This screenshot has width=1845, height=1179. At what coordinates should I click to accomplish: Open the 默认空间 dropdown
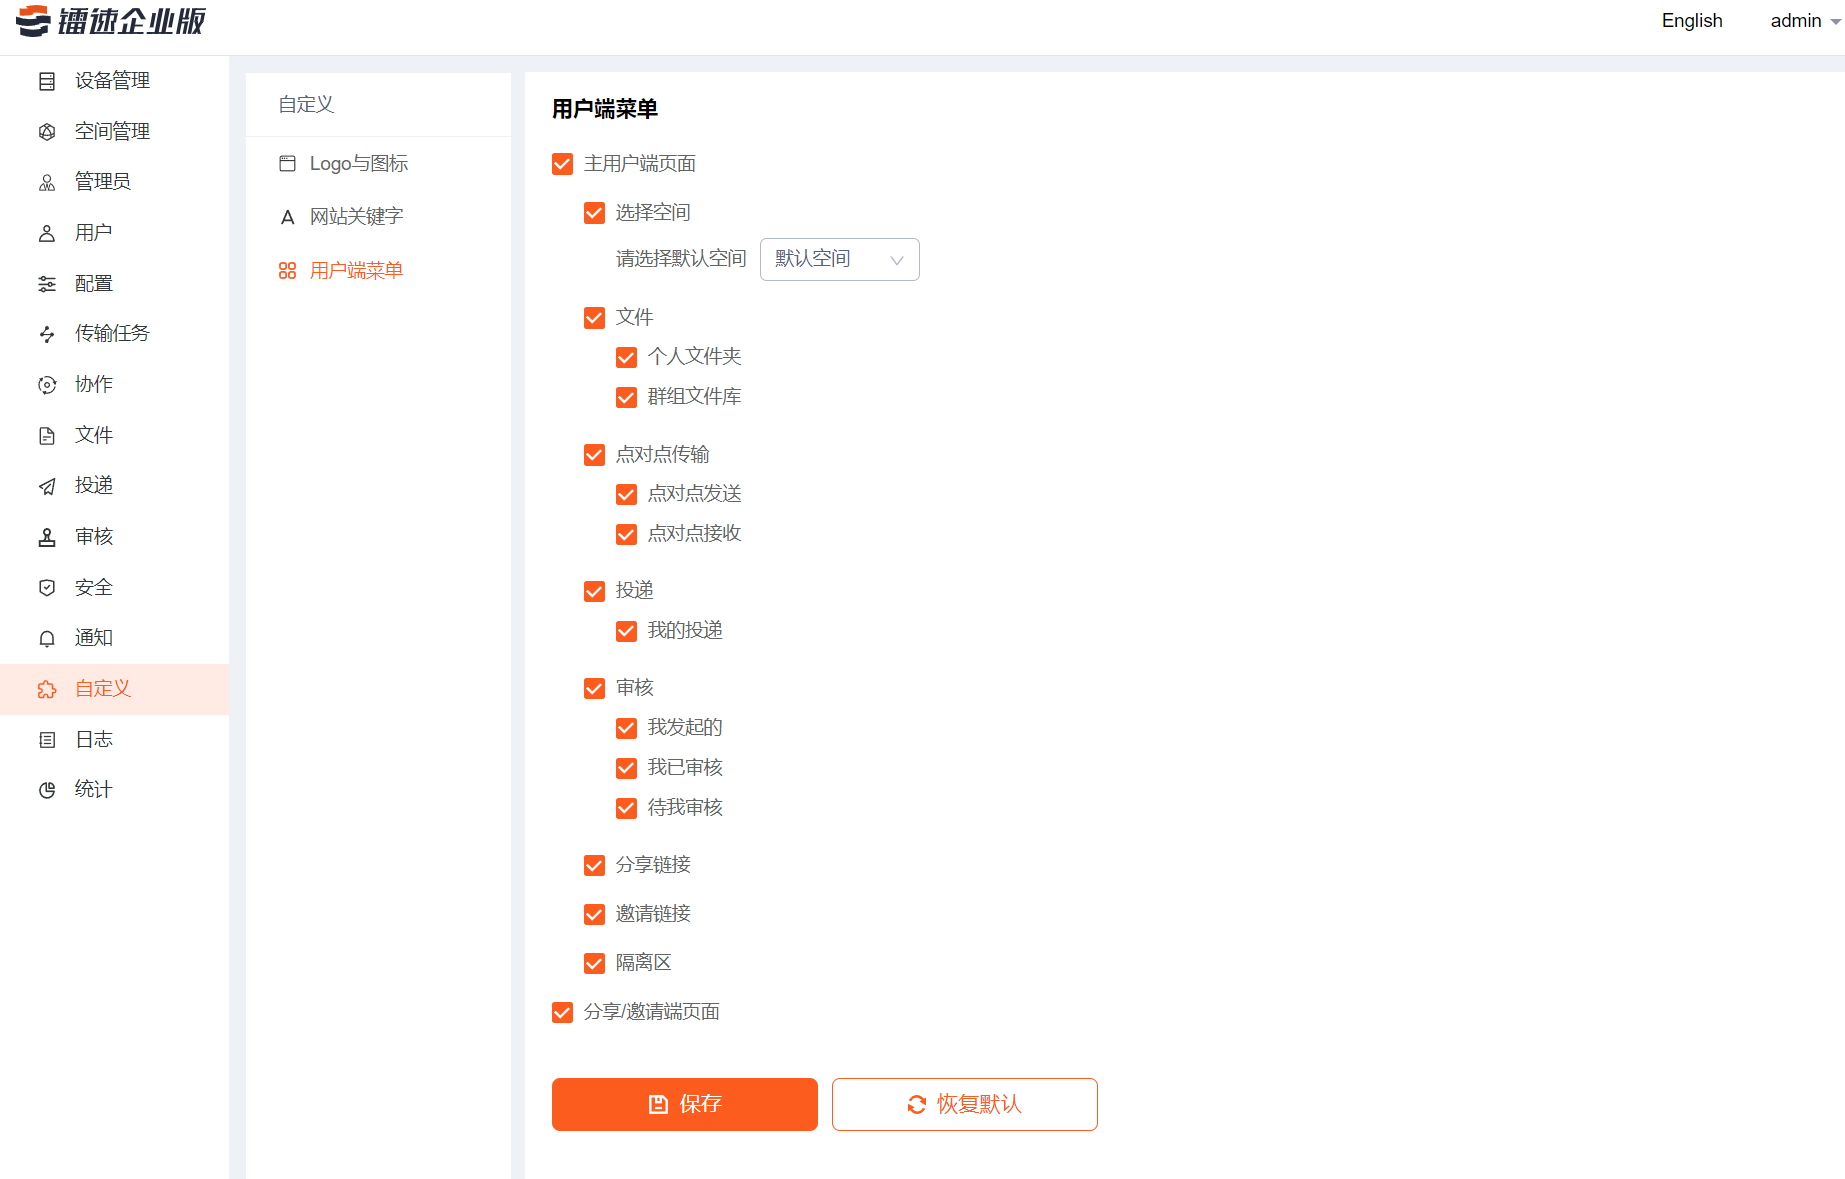pyautogui.click(x=839, y=259)
